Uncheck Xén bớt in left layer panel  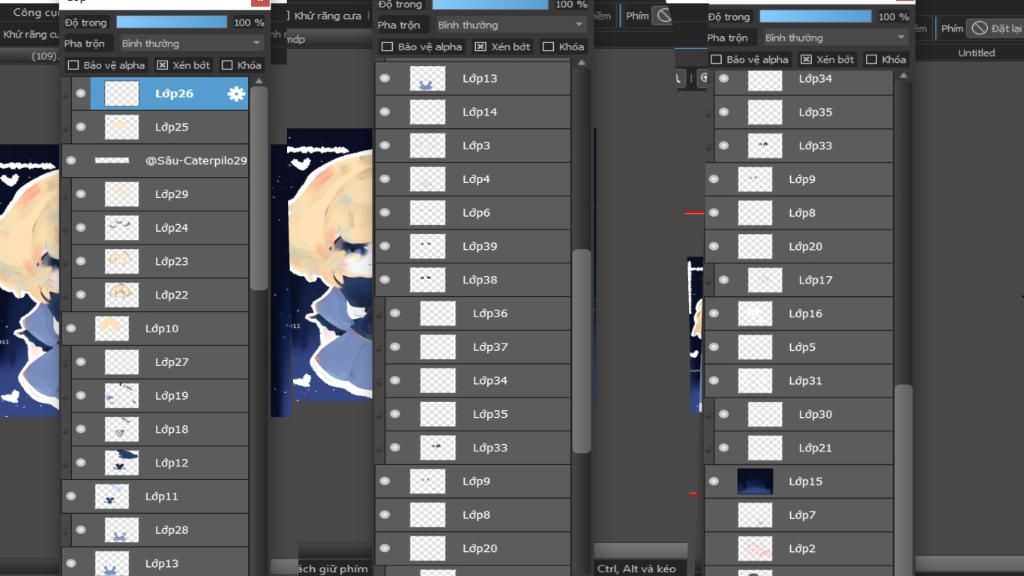(163, 65)
